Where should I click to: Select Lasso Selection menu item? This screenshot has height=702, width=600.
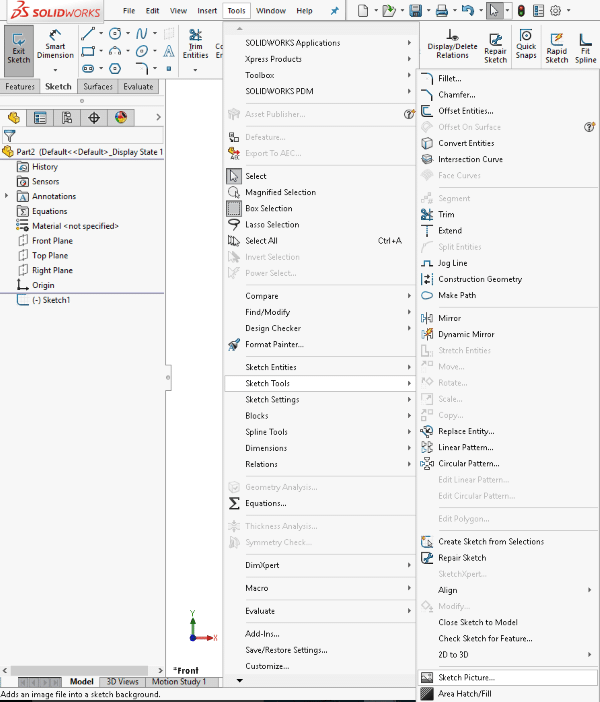[x=271, y=225]
